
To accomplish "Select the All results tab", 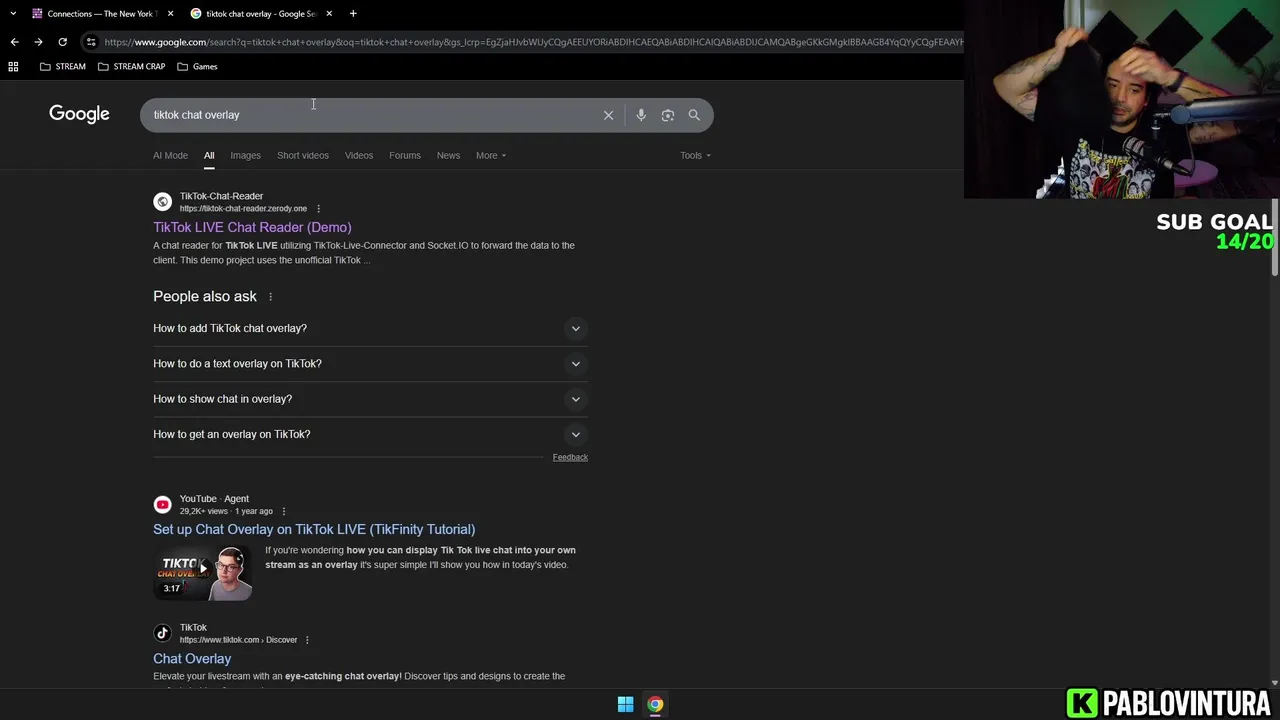I will click(209, 155).
